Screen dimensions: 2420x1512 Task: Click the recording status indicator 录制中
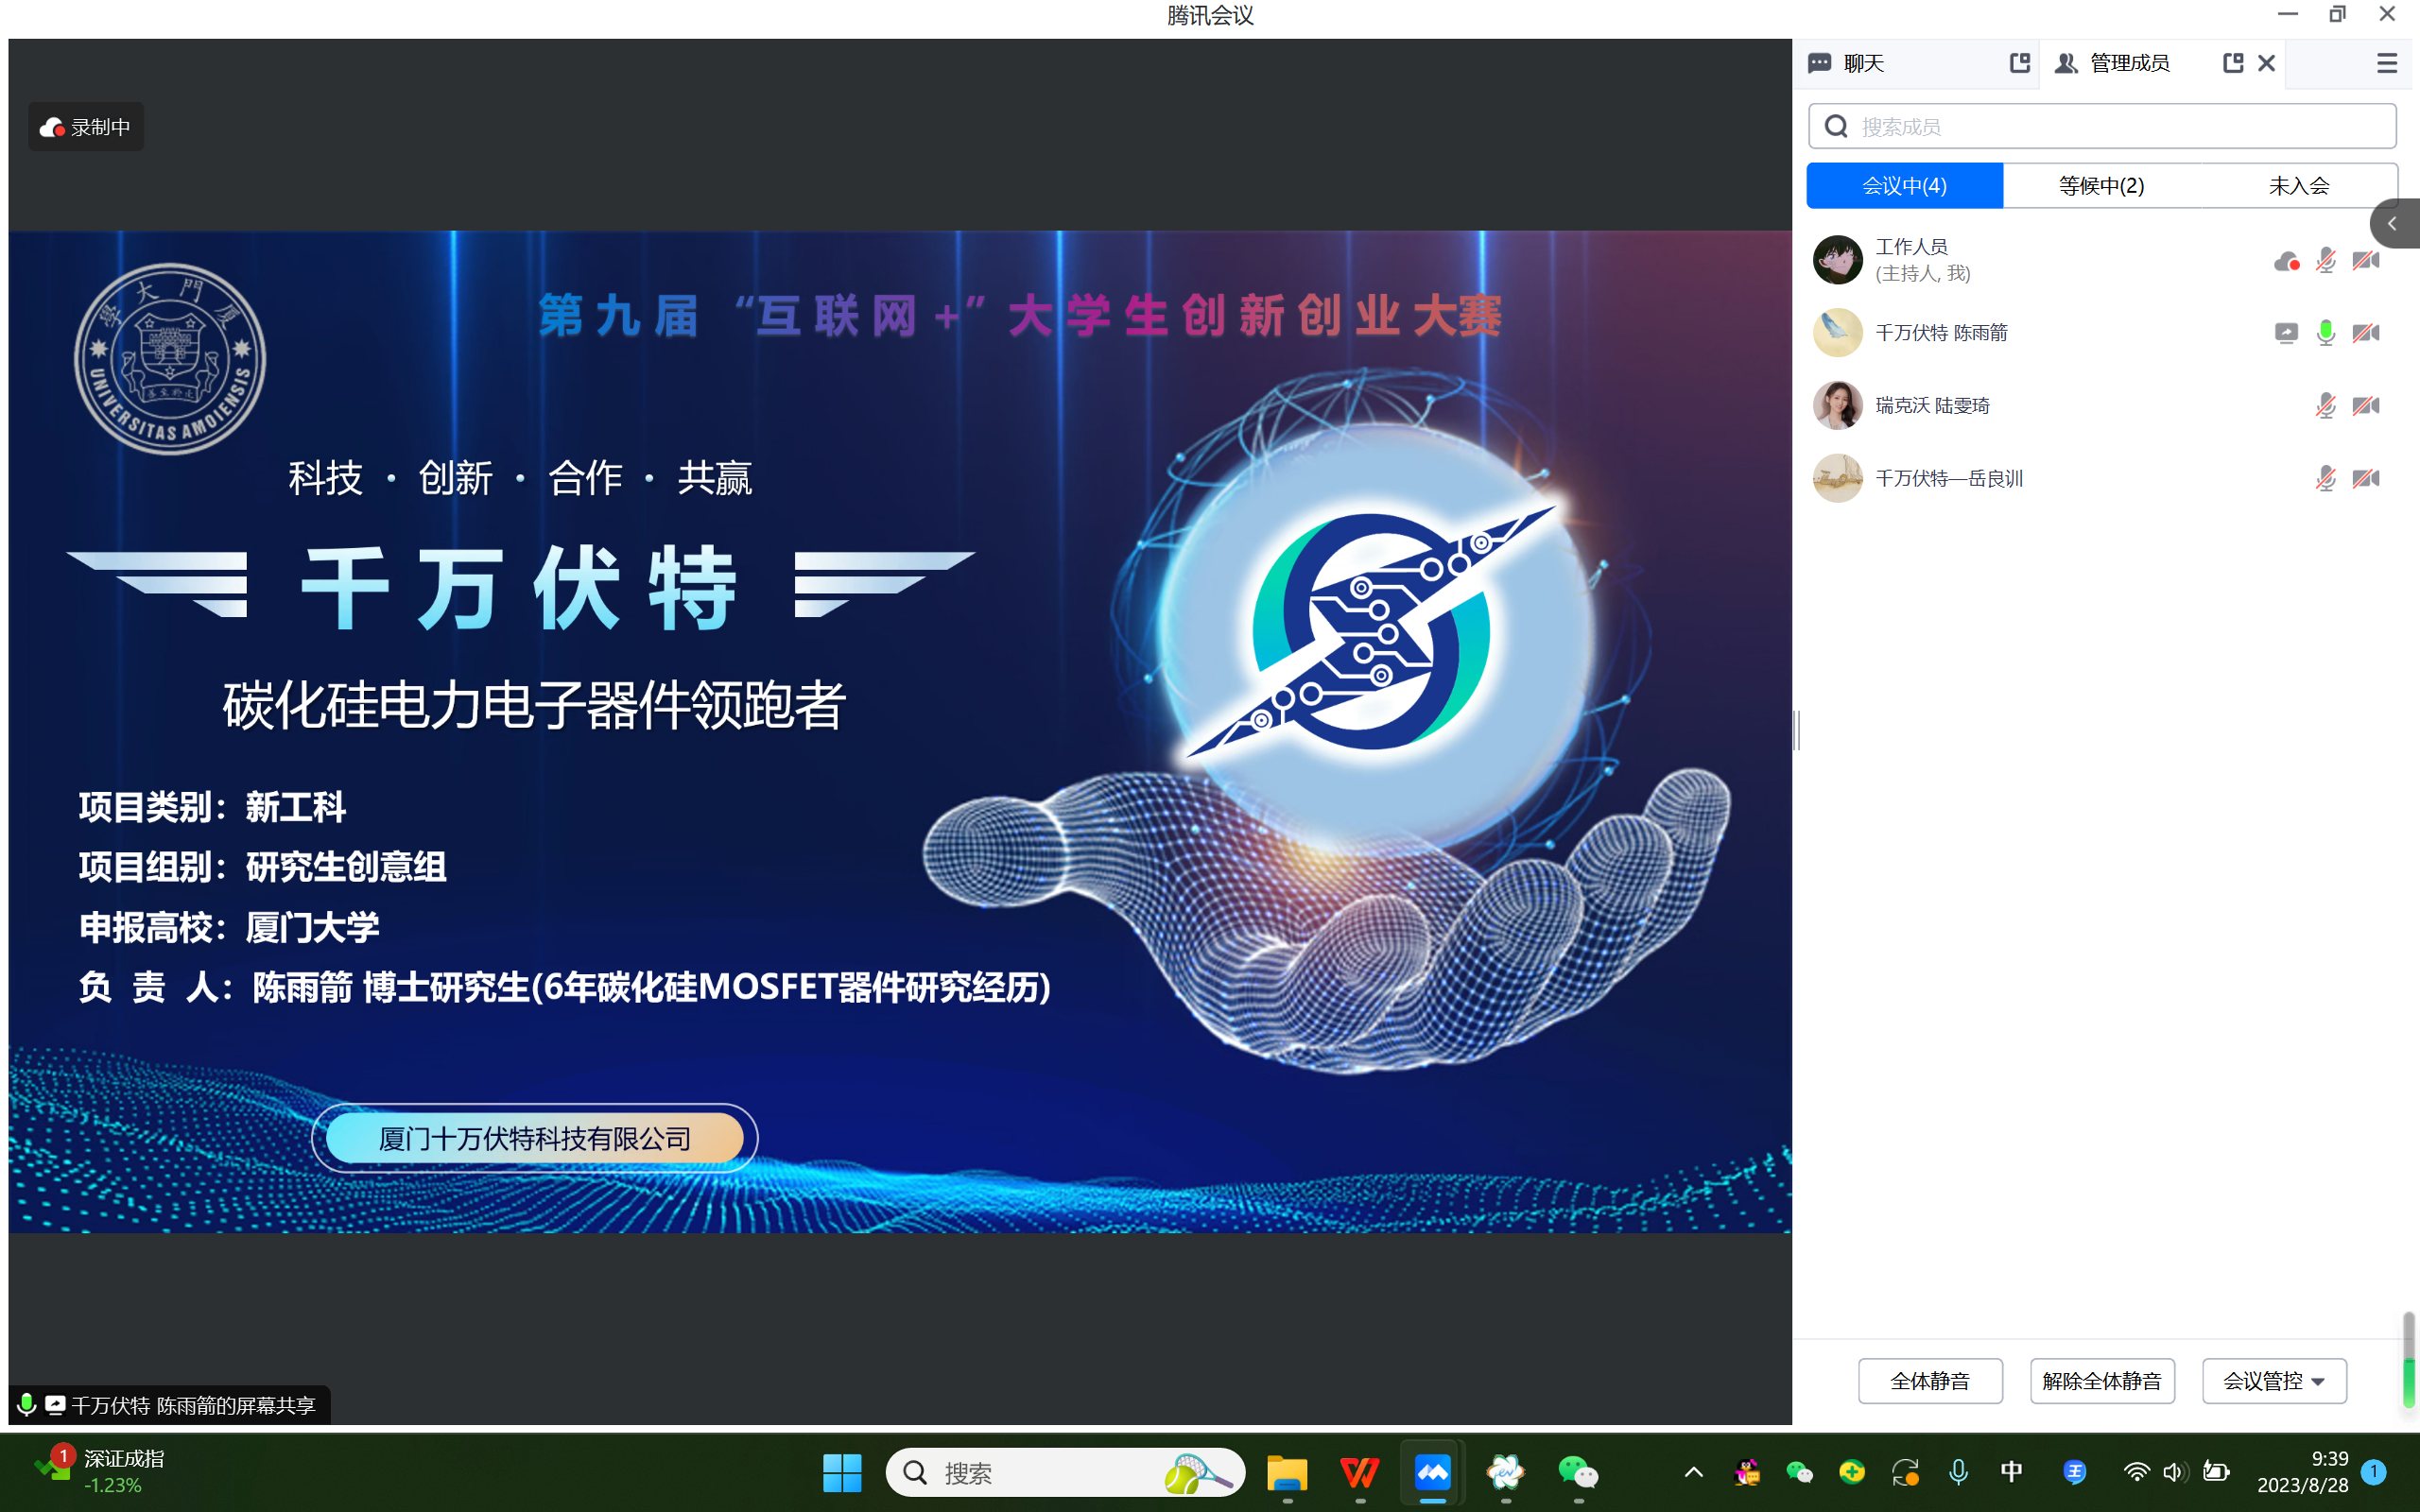tap(86, 127)
